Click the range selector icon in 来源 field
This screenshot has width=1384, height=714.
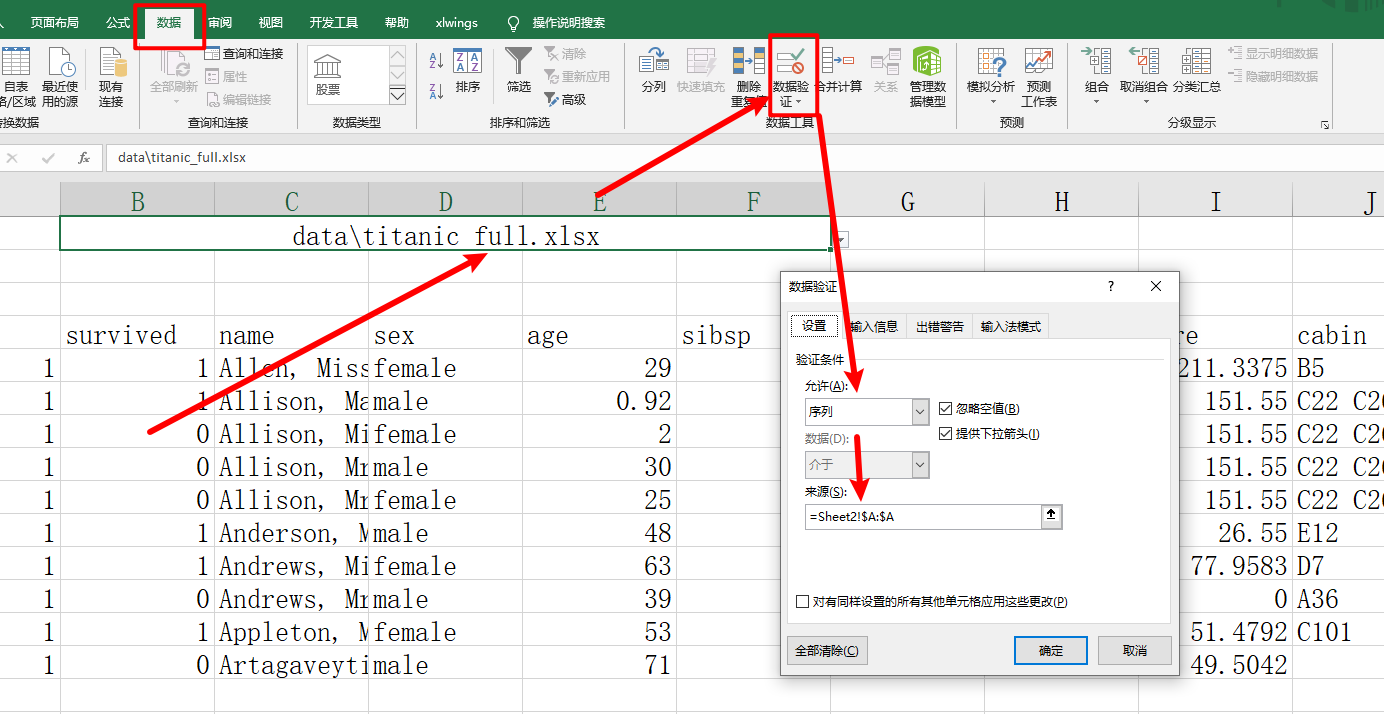[1051, 516]
